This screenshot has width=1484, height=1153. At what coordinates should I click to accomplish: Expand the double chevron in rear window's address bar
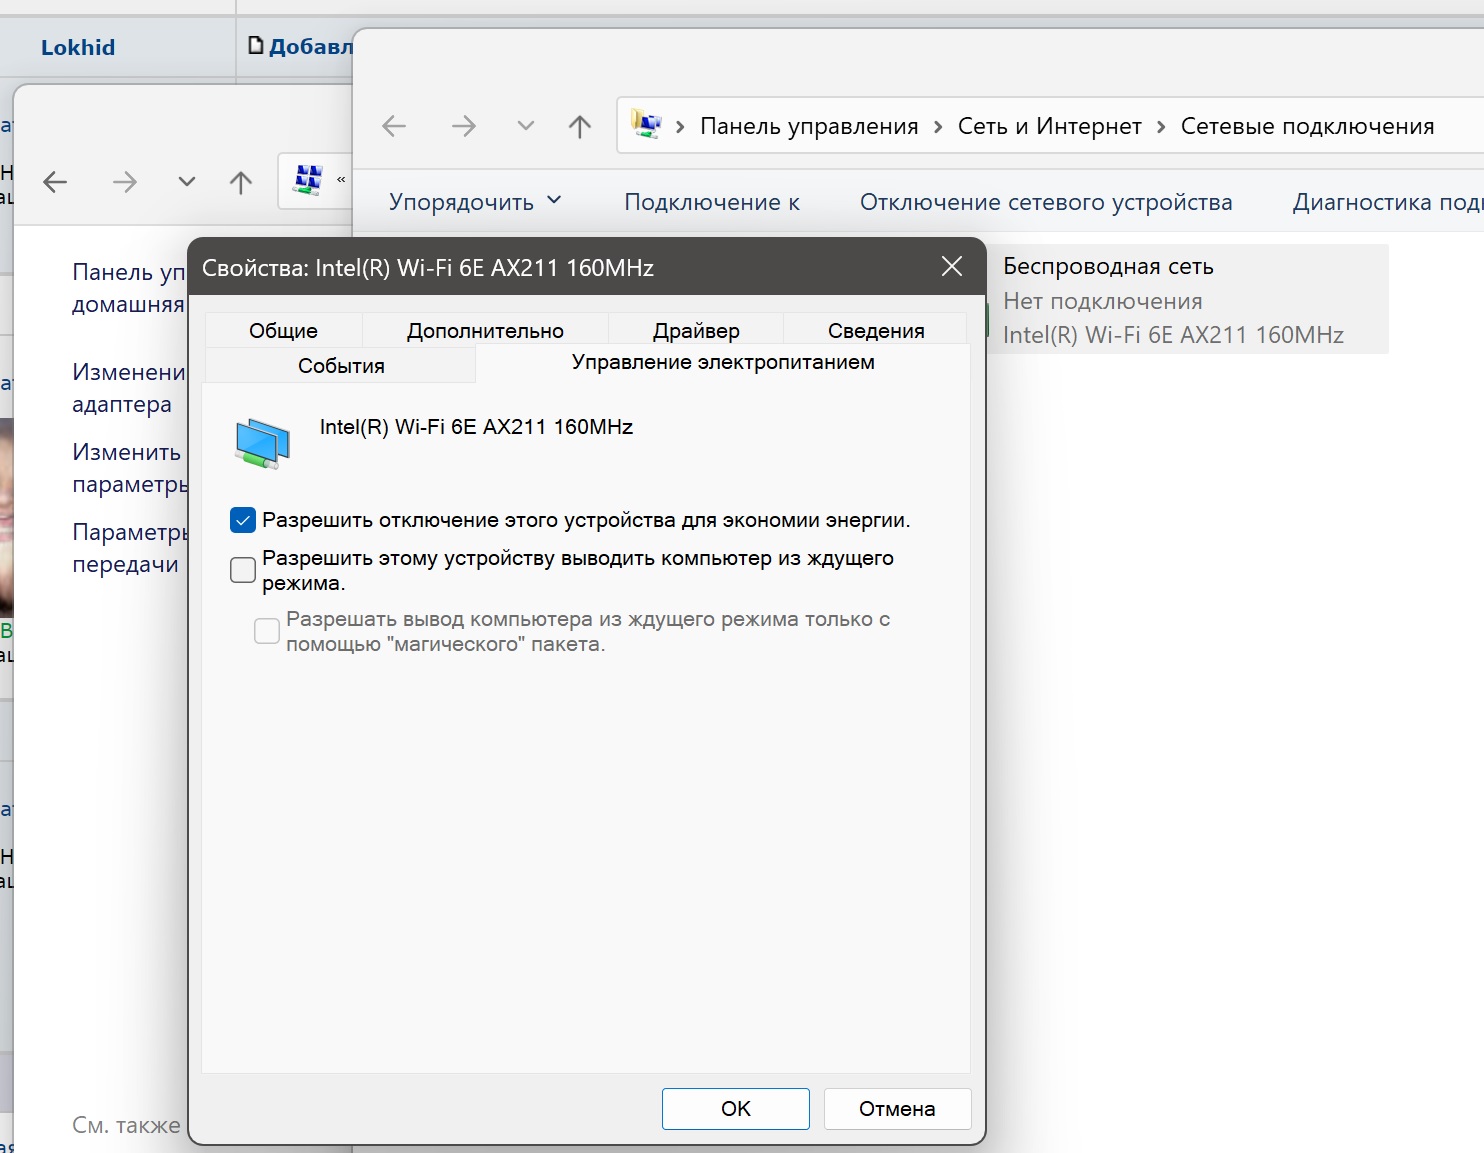[x=341, y=180]
